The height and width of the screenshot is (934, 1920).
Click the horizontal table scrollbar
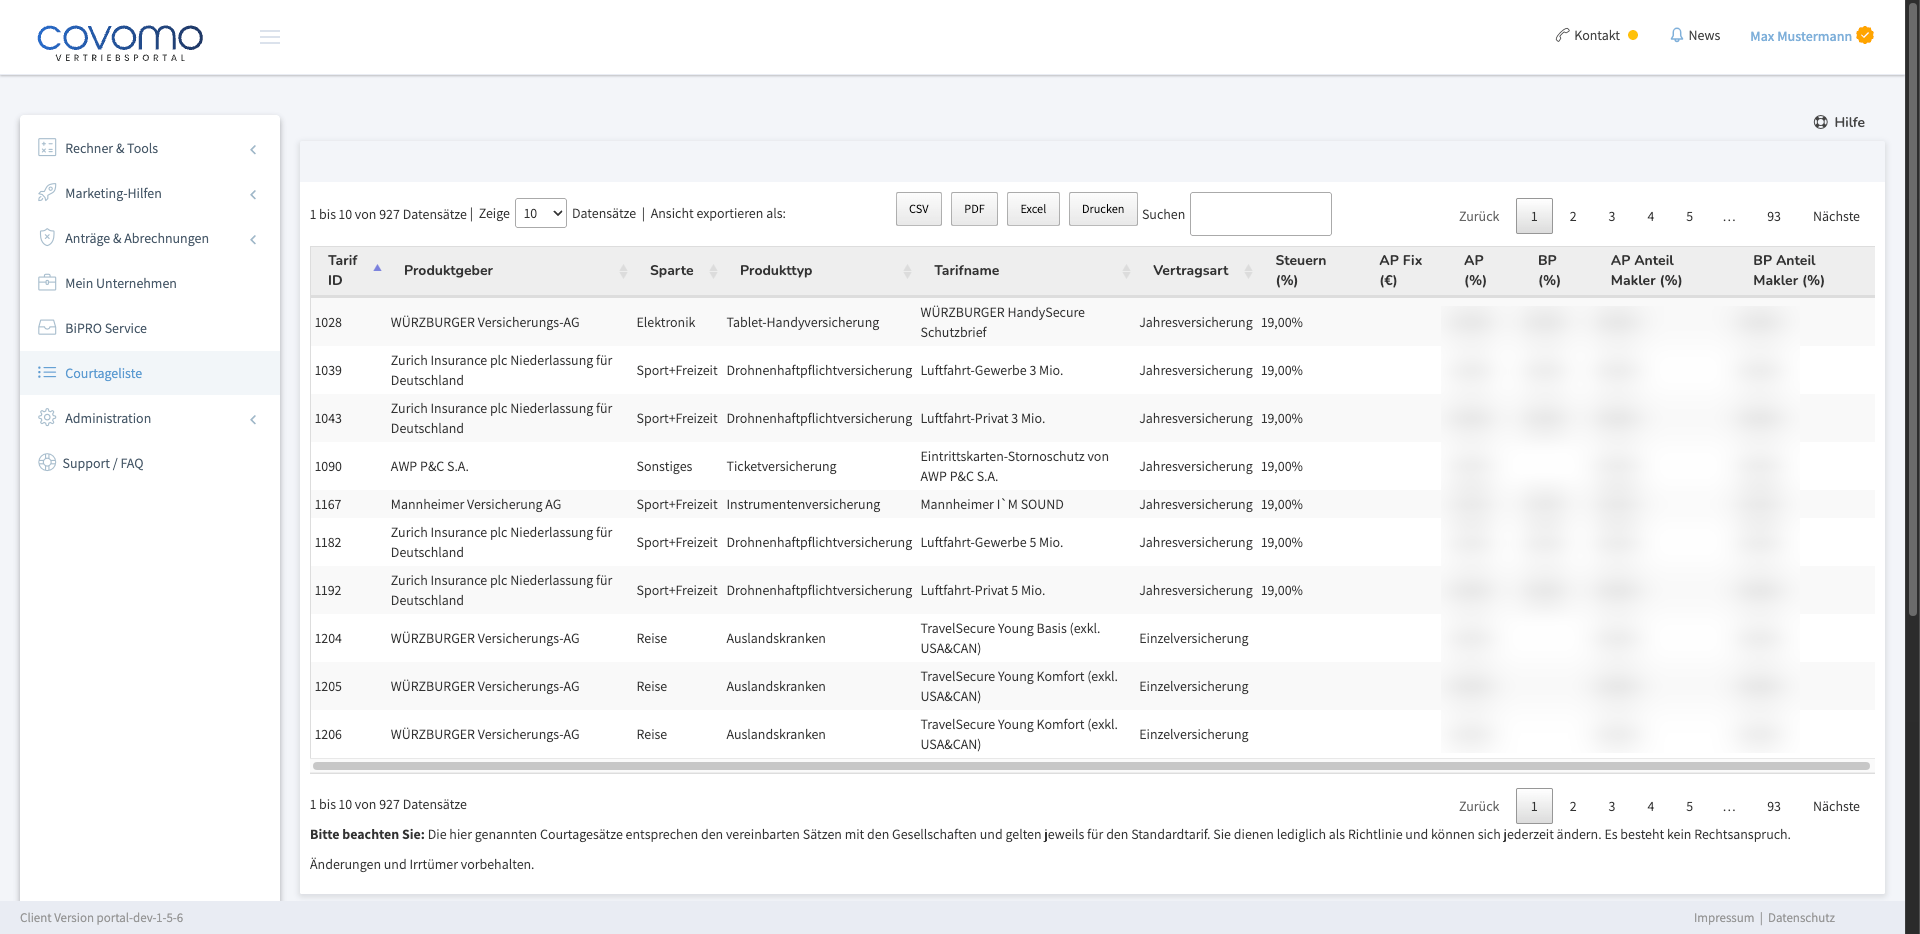tap(1091, 766)
